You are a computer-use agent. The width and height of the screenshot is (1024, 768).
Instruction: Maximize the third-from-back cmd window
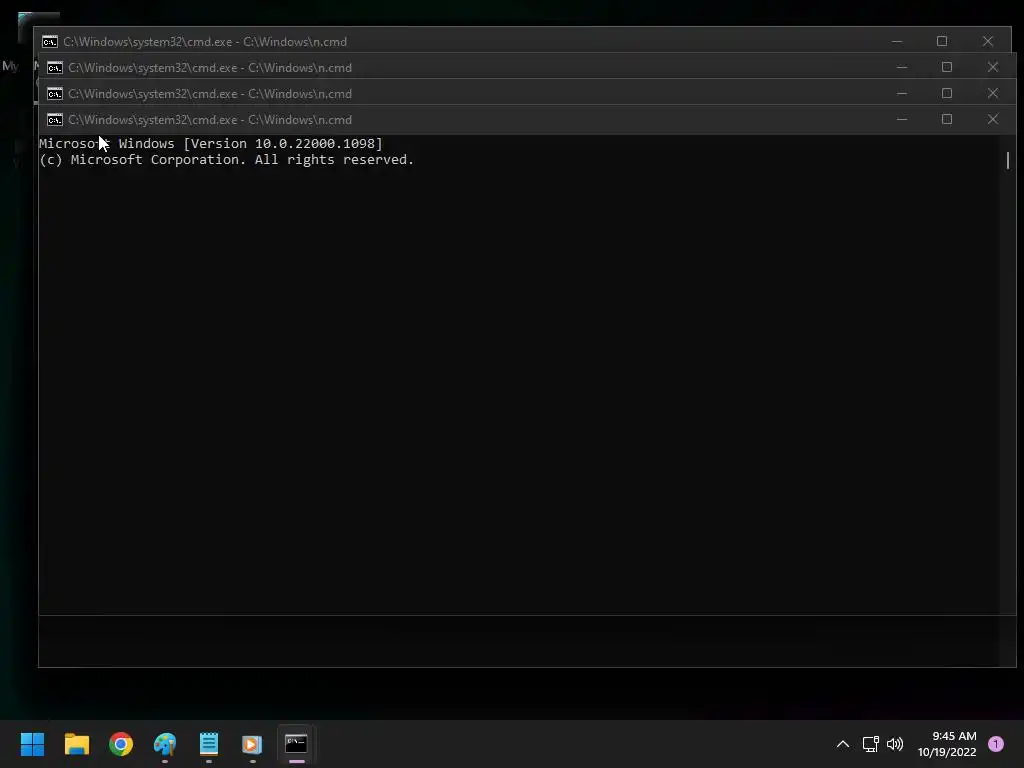(947, 93)
